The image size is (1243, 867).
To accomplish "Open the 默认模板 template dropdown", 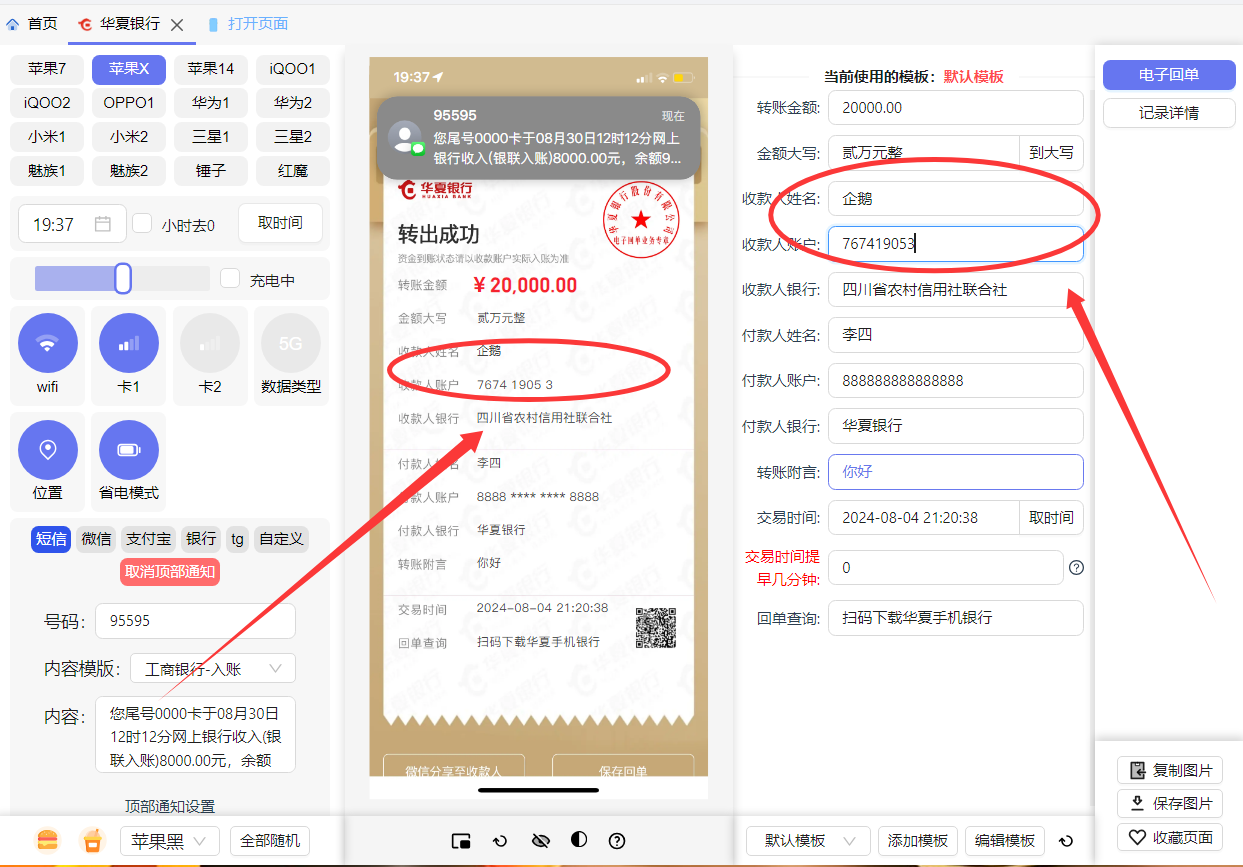I will [x=808, y=841].
